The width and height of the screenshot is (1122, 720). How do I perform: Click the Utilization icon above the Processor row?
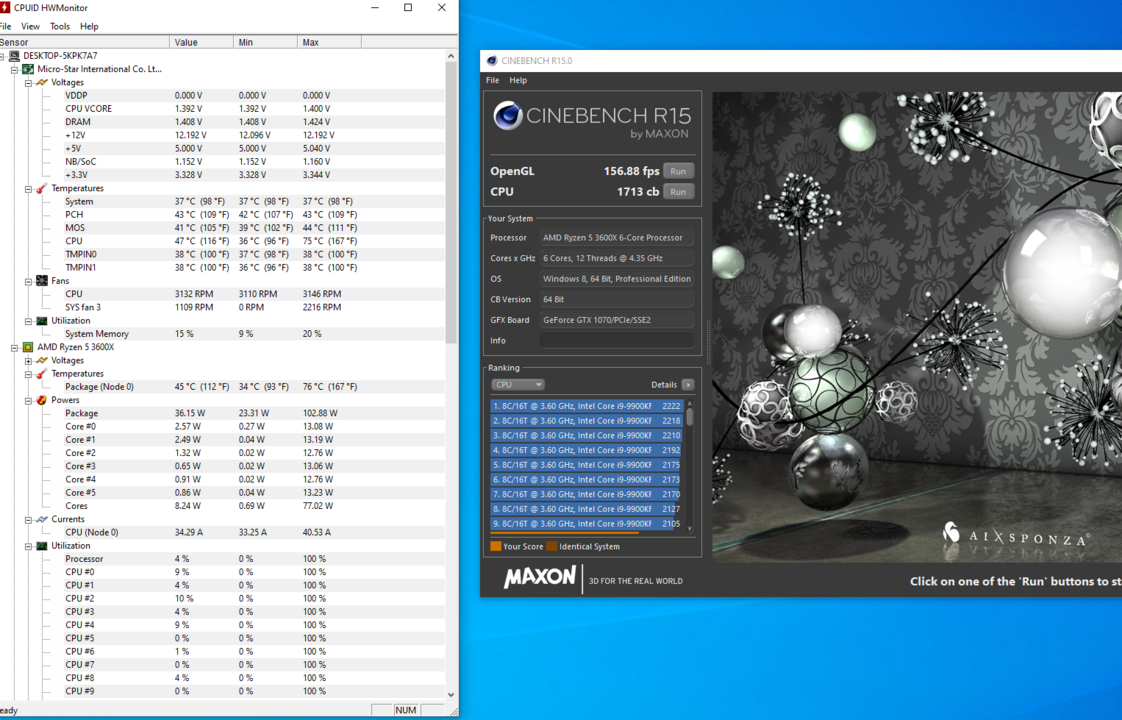pyautogui.click(x=42, y=545)
